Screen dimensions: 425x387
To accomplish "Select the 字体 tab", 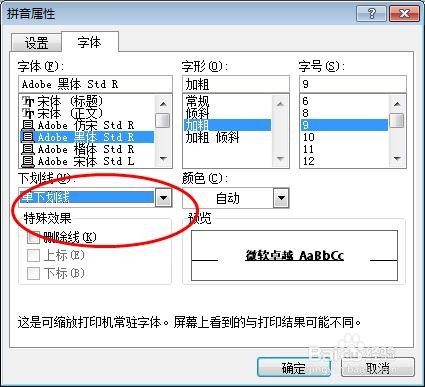I will pos(89,42).
